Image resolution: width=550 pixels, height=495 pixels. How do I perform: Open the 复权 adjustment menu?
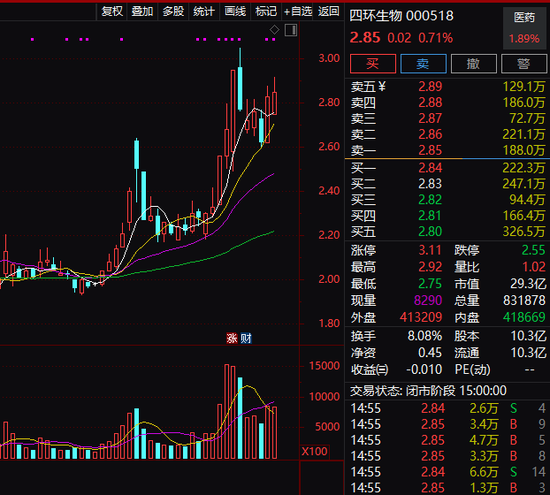click(112, 12)
